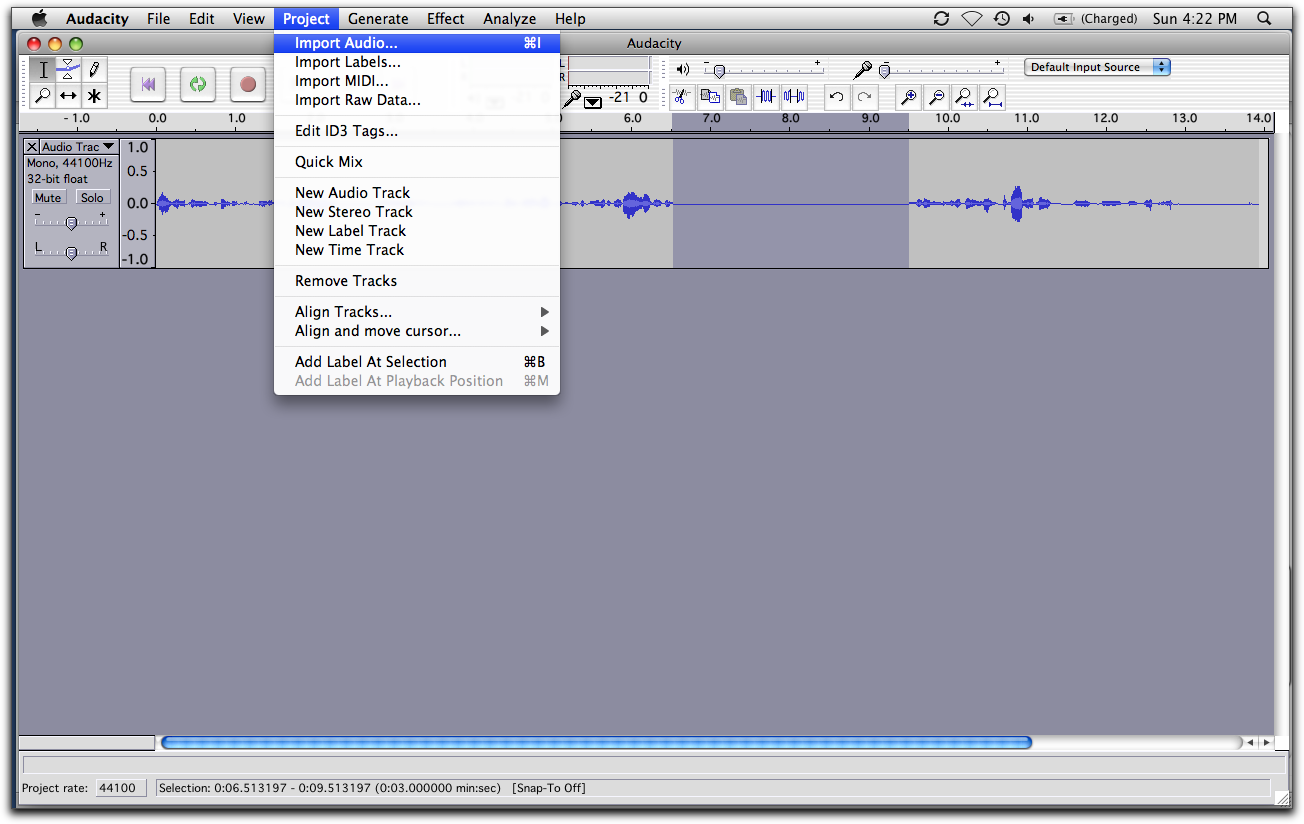The width and height of the screenshot is (1304, 824).
Task: Open the Help menu
Action: [x=570, y=19]
